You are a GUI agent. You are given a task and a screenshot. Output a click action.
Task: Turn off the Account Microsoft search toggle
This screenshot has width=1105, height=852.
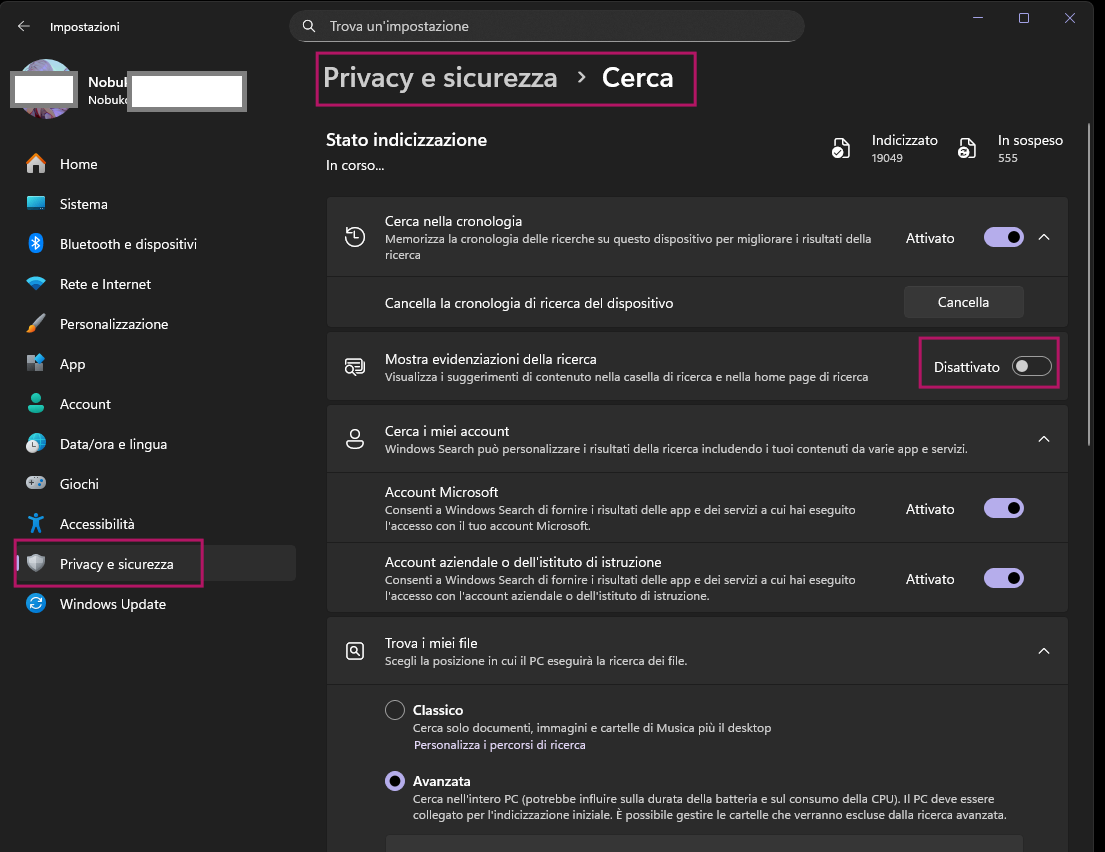click(1004, 508)
